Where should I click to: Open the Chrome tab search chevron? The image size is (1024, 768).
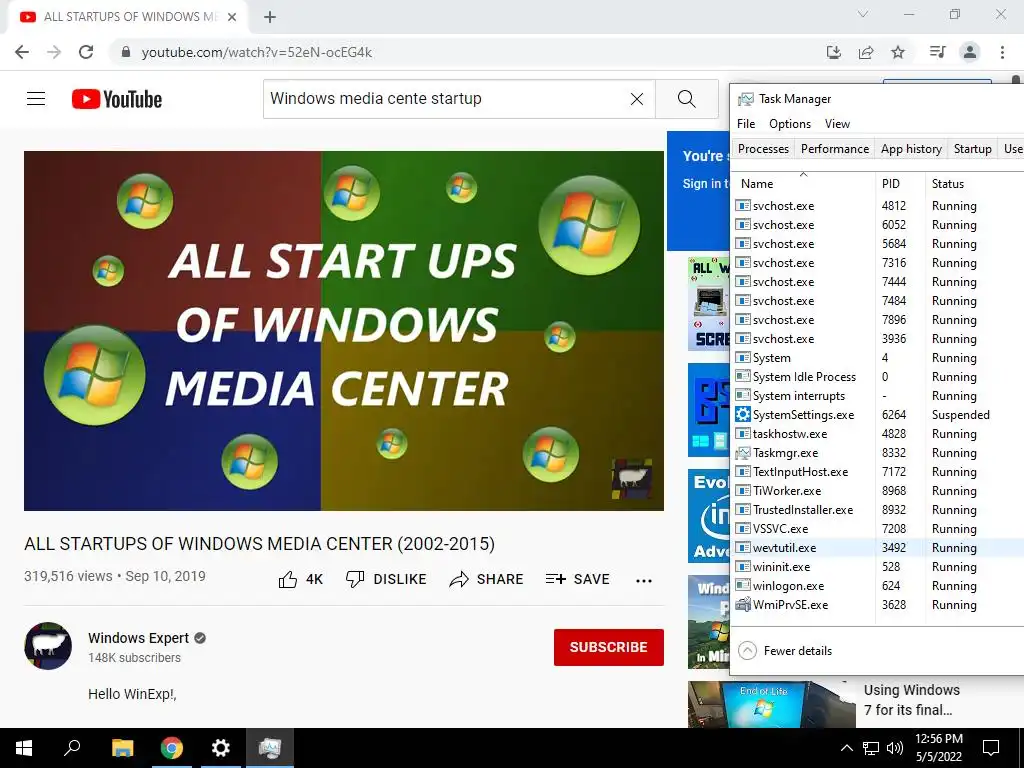tap(863, 14)
